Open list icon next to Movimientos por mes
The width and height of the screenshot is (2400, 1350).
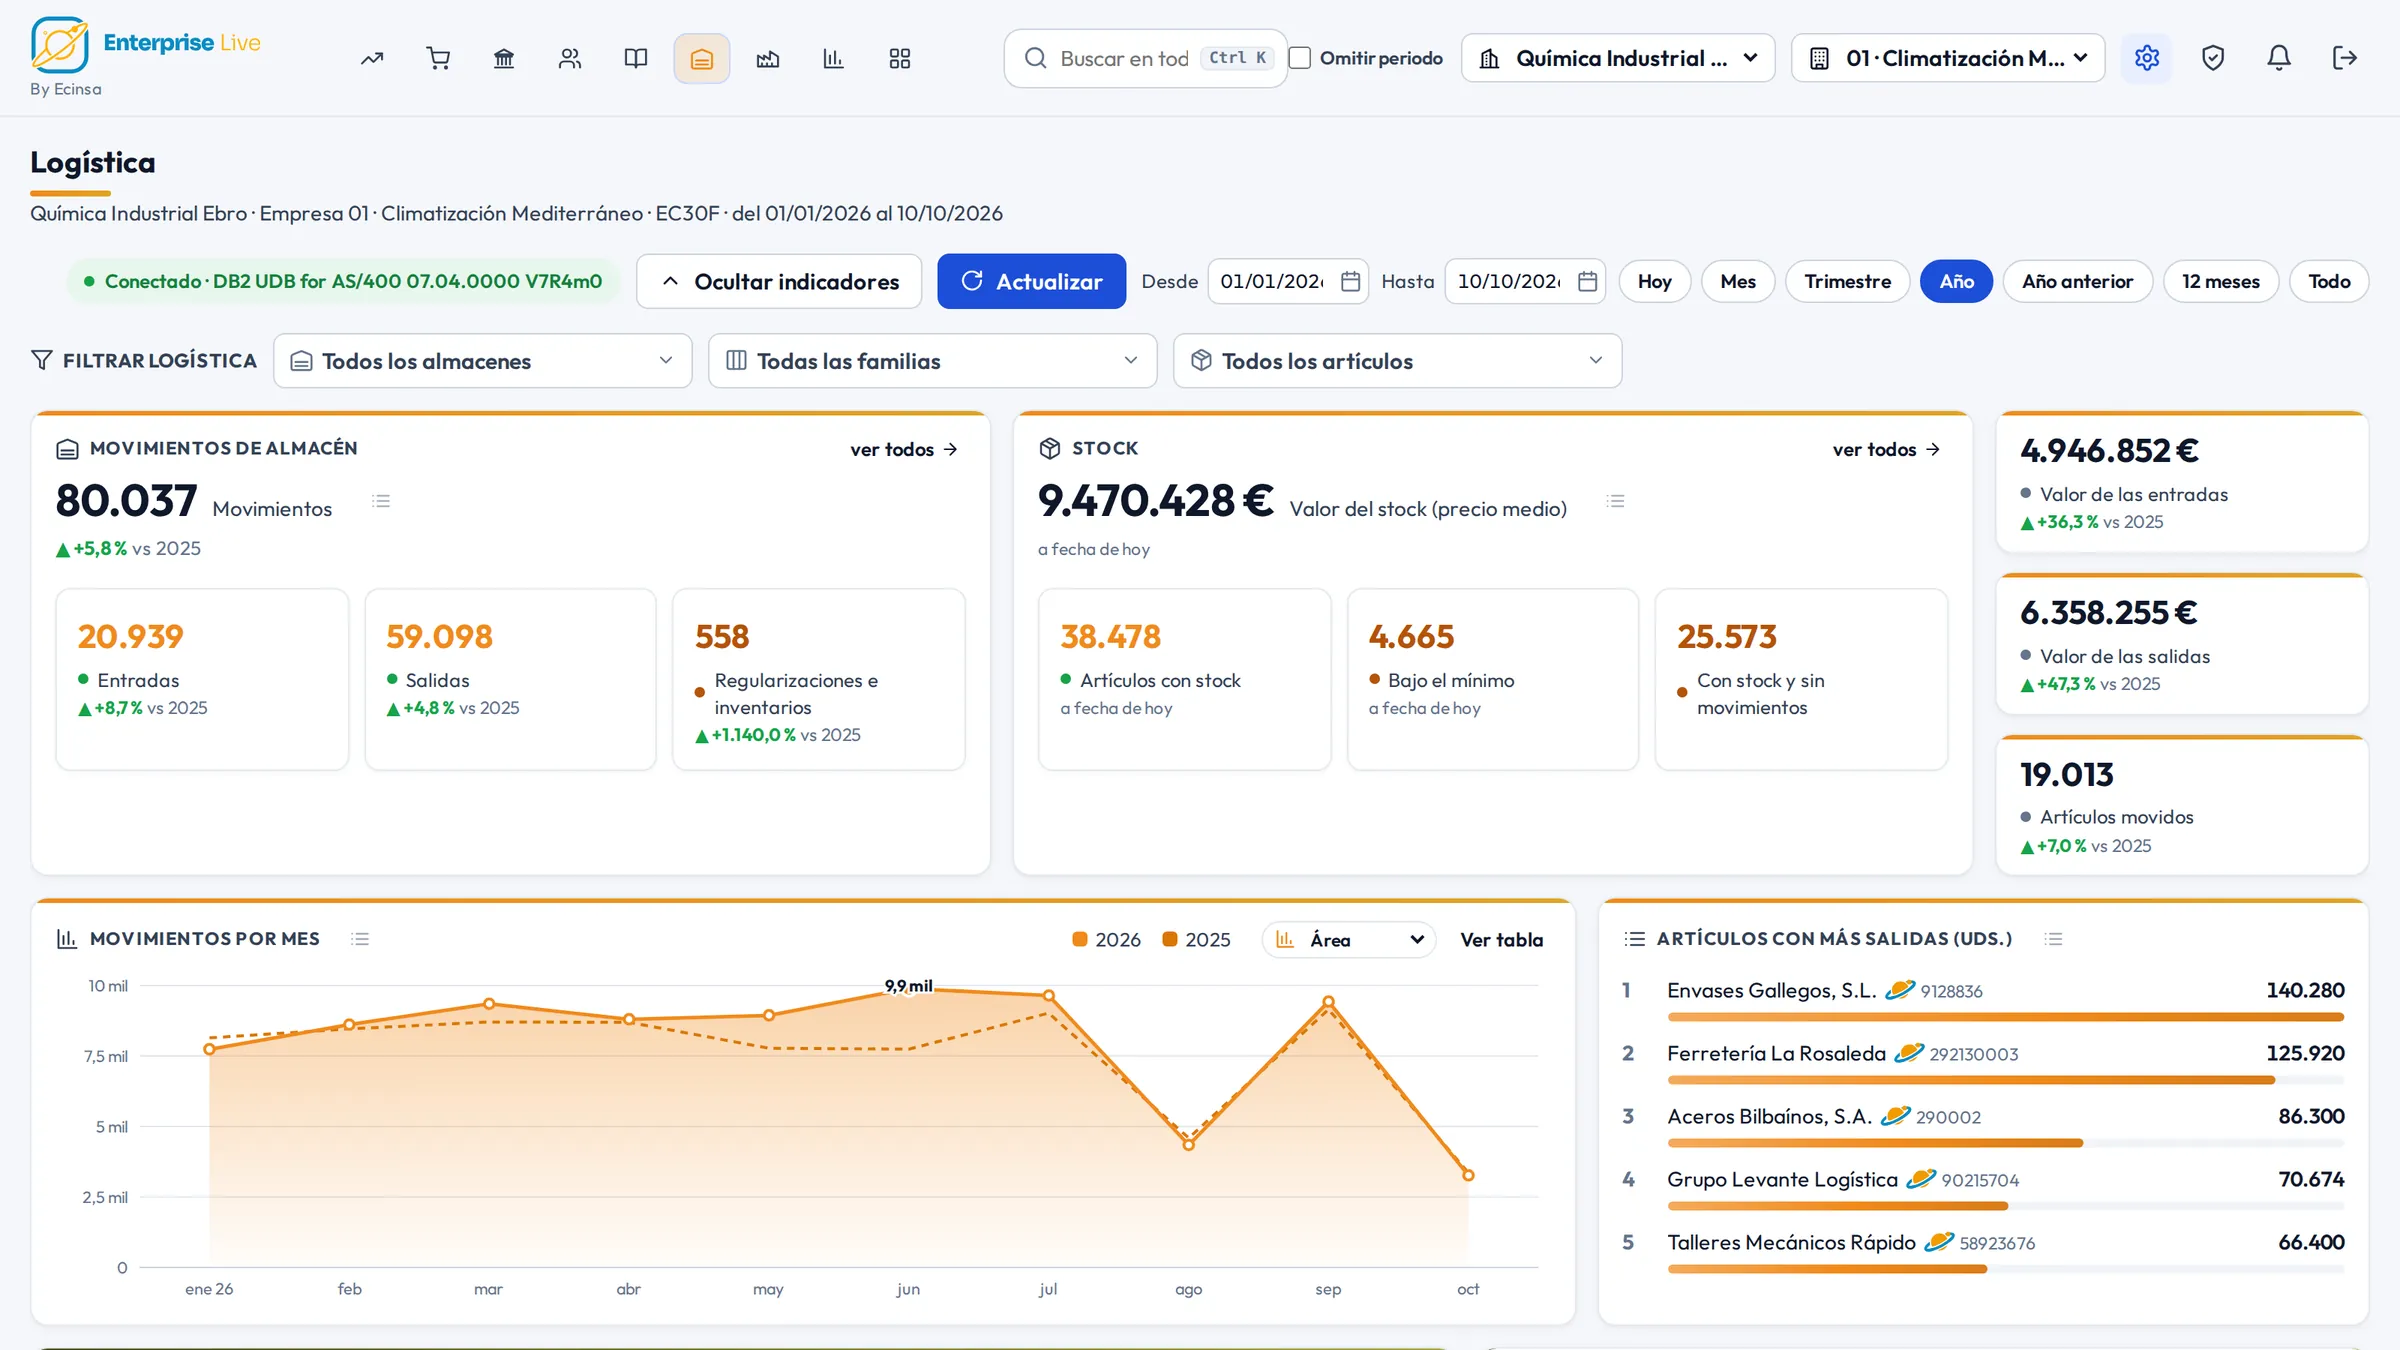[x=361, y=939]
